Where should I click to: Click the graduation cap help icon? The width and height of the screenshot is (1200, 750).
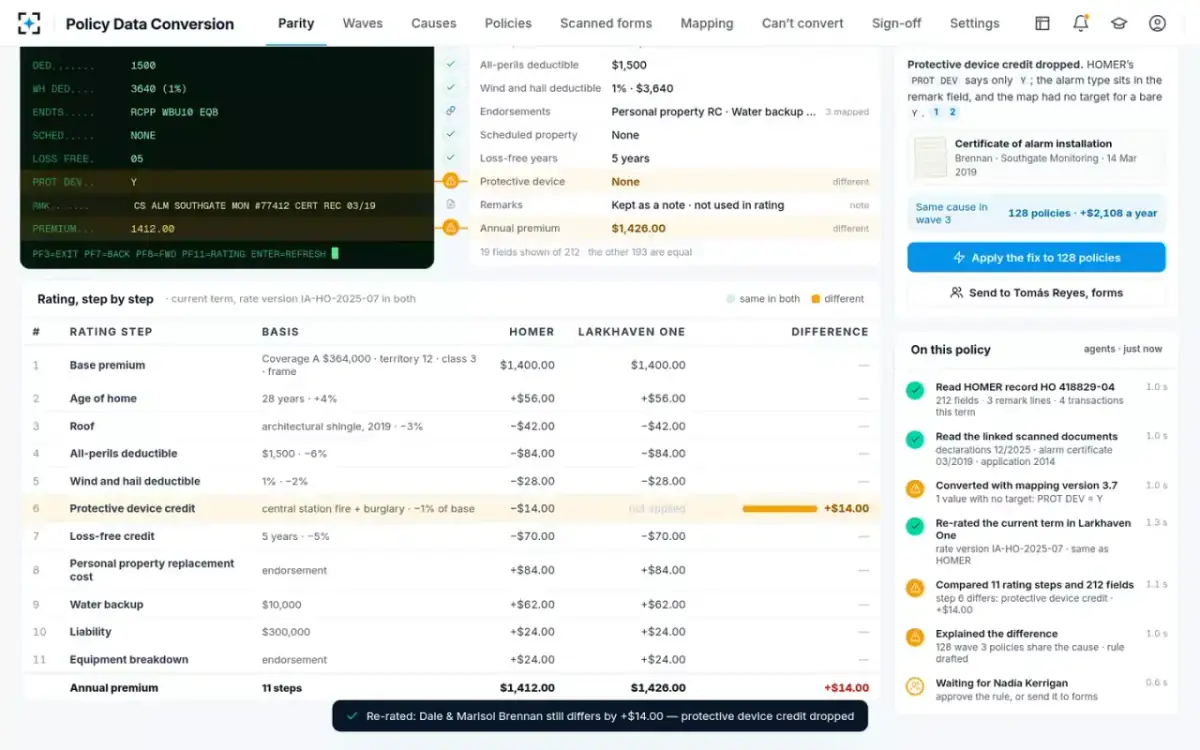pos(1119,23)
